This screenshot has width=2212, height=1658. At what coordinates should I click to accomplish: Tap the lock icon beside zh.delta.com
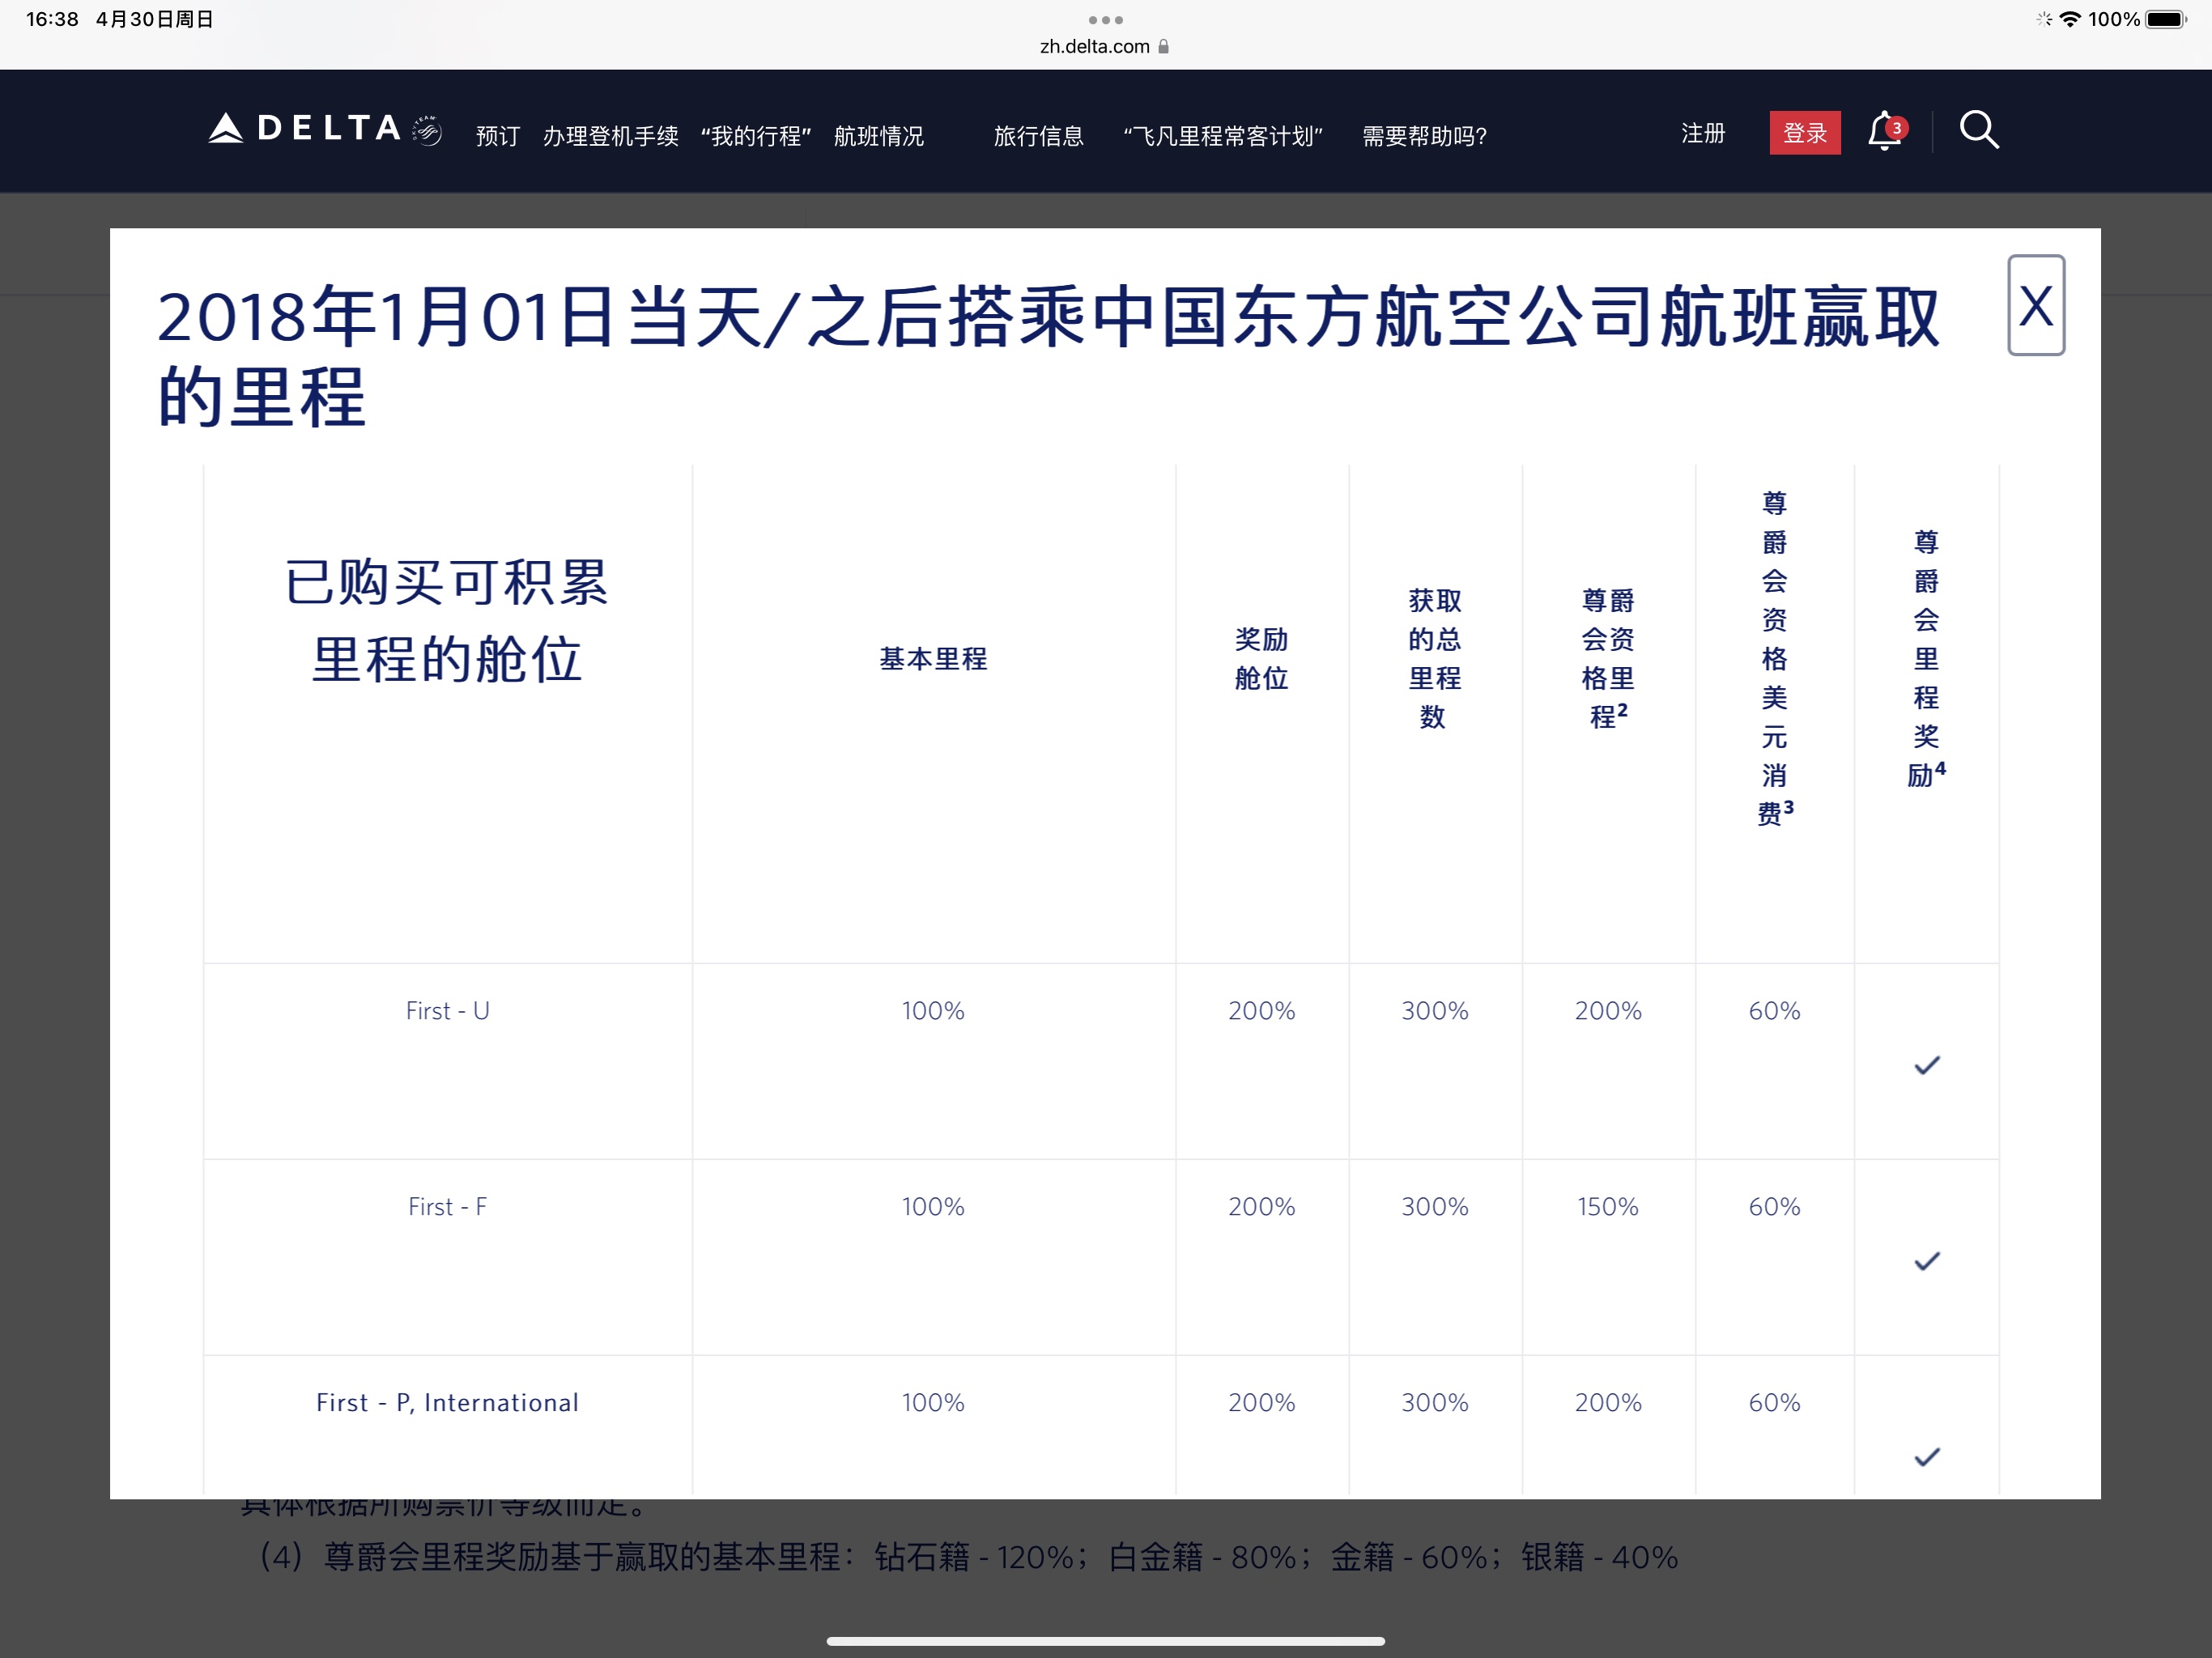pos(1163,47)
